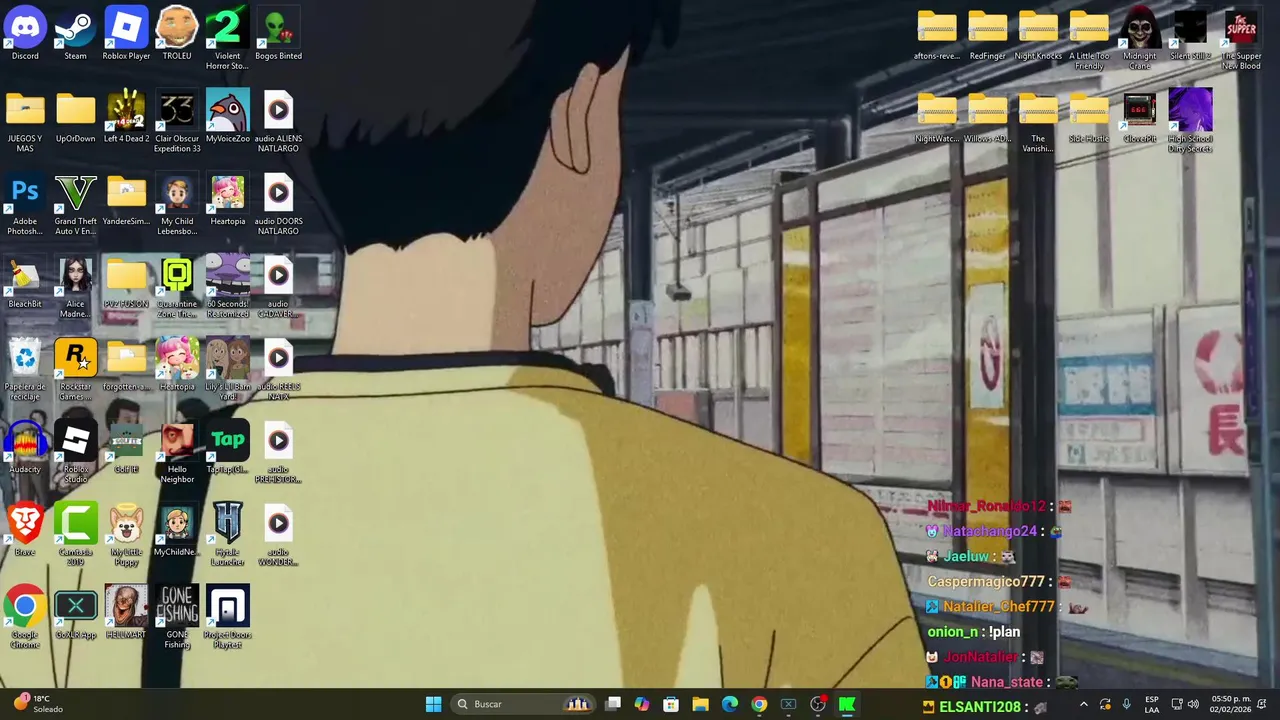Expand the hidden system tray icons

coord(1083,704)
